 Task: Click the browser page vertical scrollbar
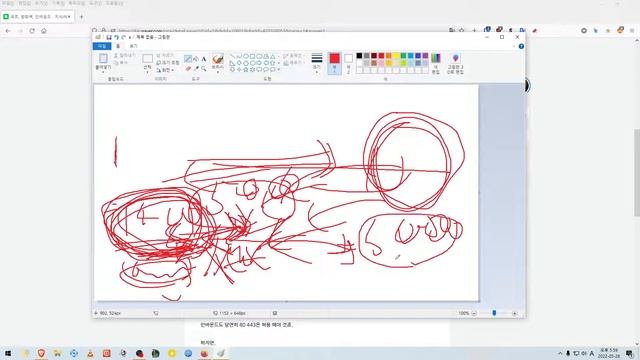click(x=637, y=172)
